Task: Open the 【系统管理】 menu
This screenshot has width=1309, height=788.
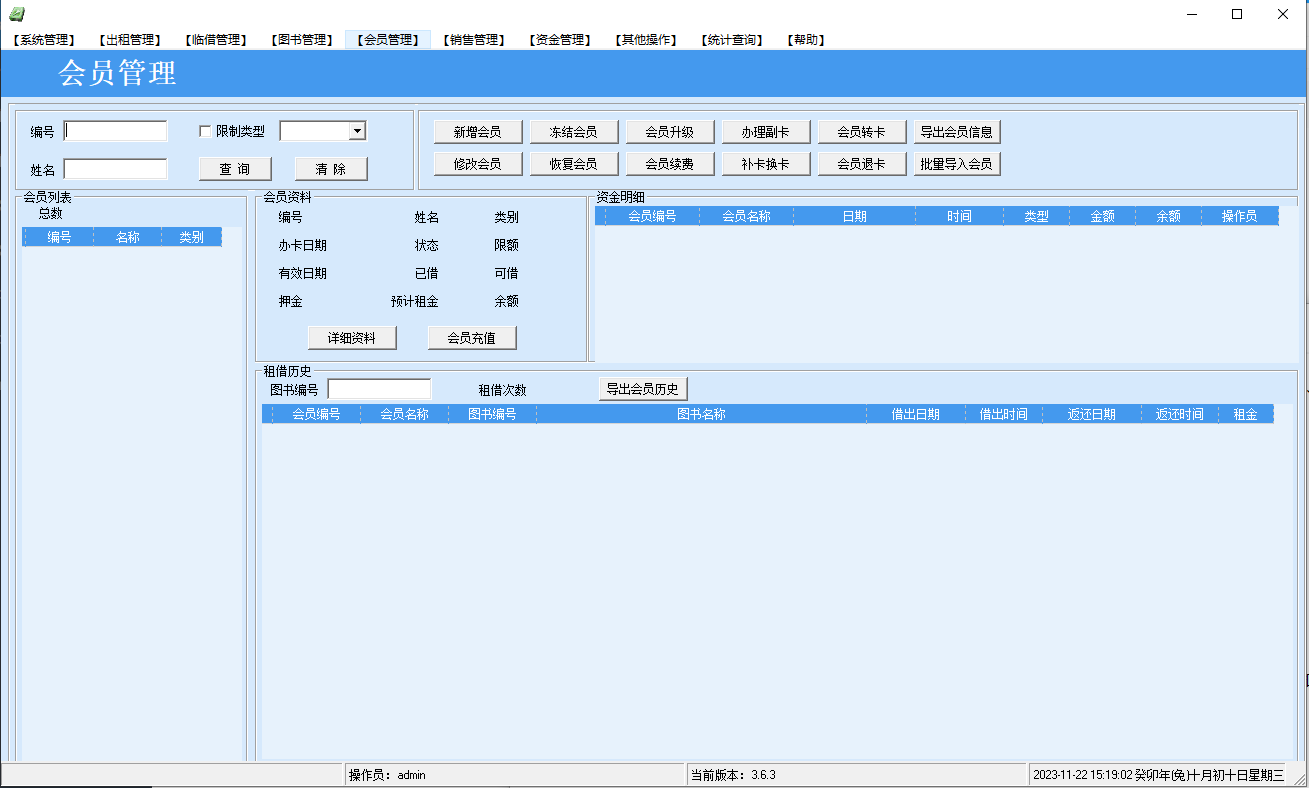Action: point(43,40)
